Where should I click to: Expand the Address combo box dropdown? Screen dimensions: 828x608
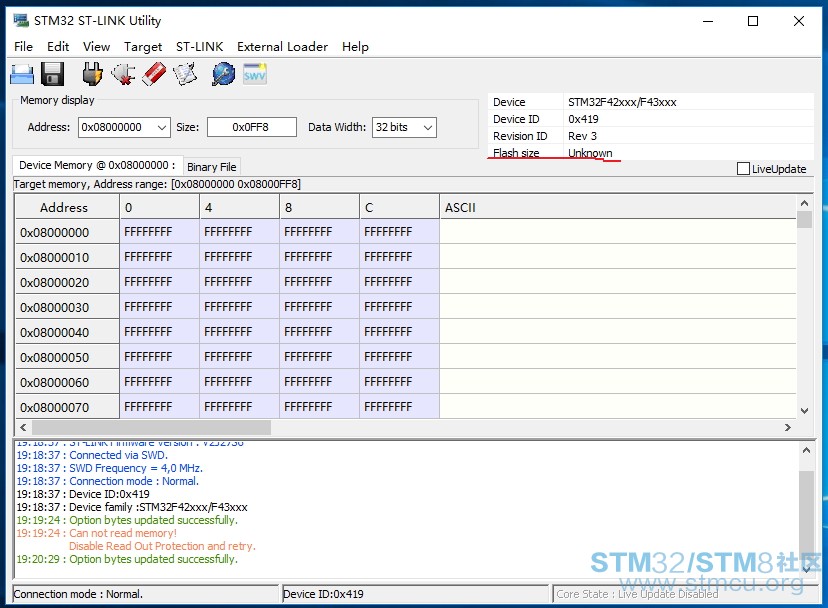(x=162, y=127)
